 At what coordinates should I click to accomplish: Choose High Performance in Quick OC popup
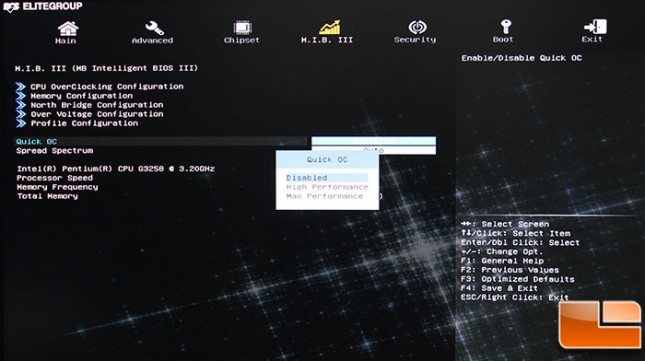point(327,187)
